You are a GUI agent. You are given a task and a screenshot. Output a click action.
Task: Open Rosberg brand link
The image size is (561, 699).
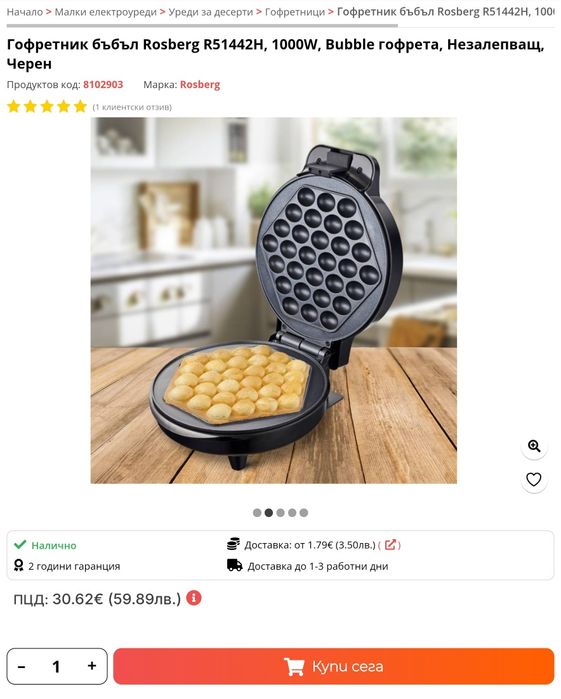(x=200, y=85)
